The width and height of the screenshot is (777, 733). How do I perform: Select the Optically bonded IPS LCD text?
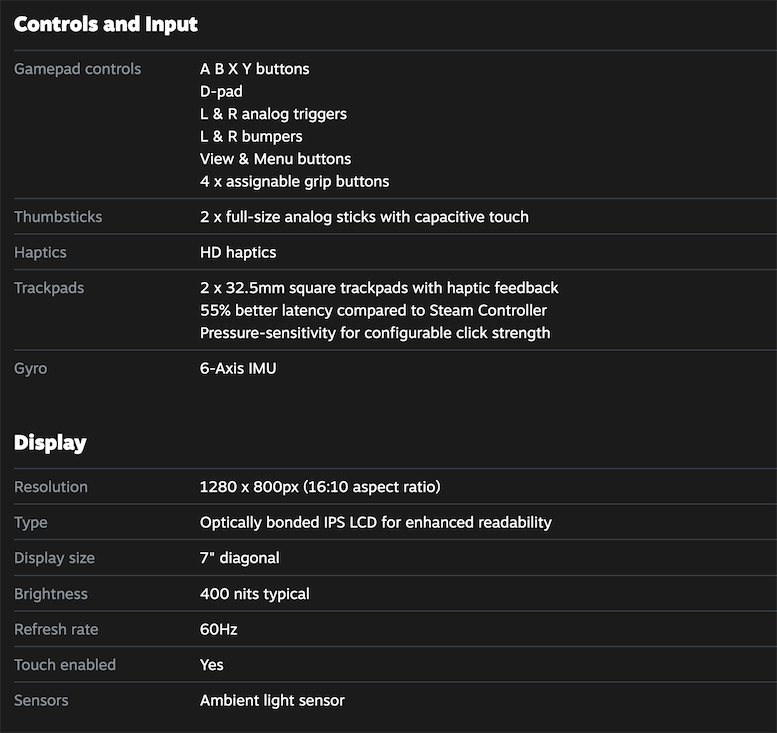pos(376,522)
